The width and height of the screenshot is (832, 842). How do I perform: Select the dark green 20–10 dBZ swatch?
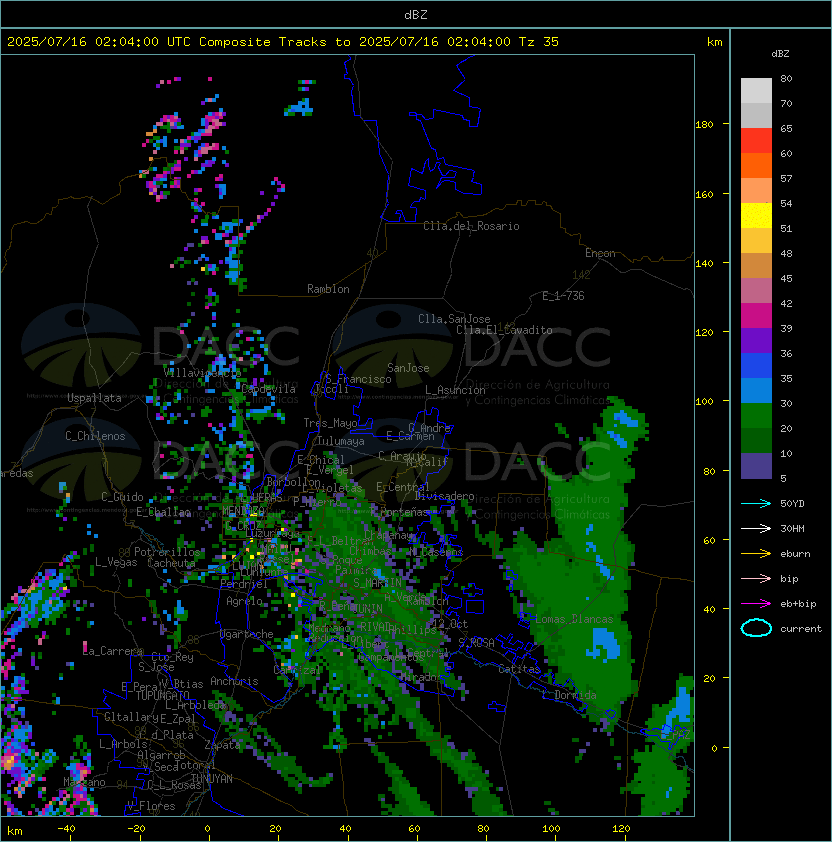(756, 441)
